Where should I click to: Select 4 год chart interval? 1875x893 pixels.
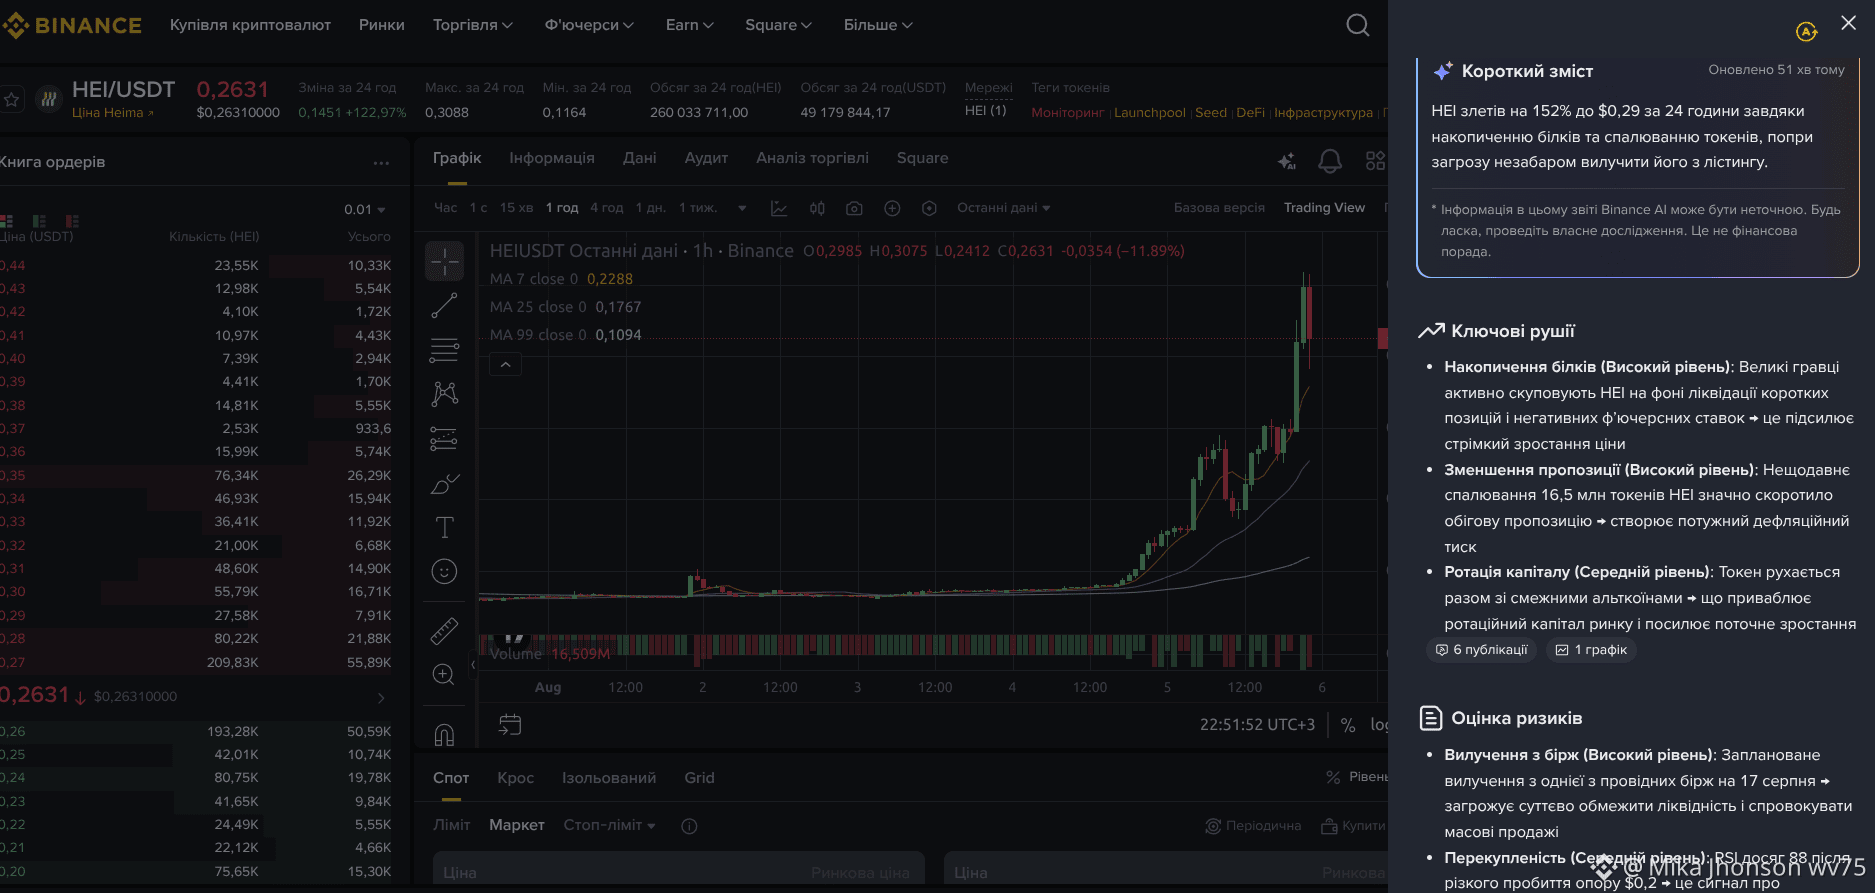coord(606,208)
